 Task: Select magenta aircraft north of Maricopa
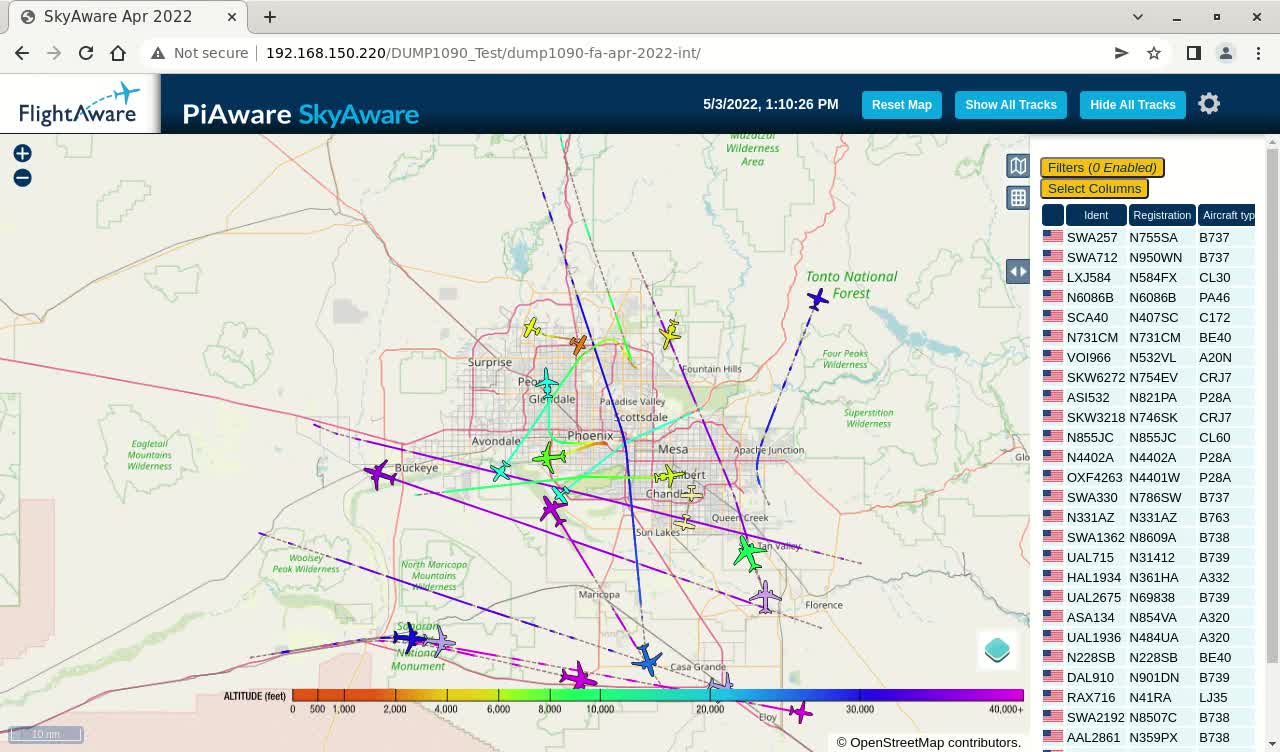[553, 510]
